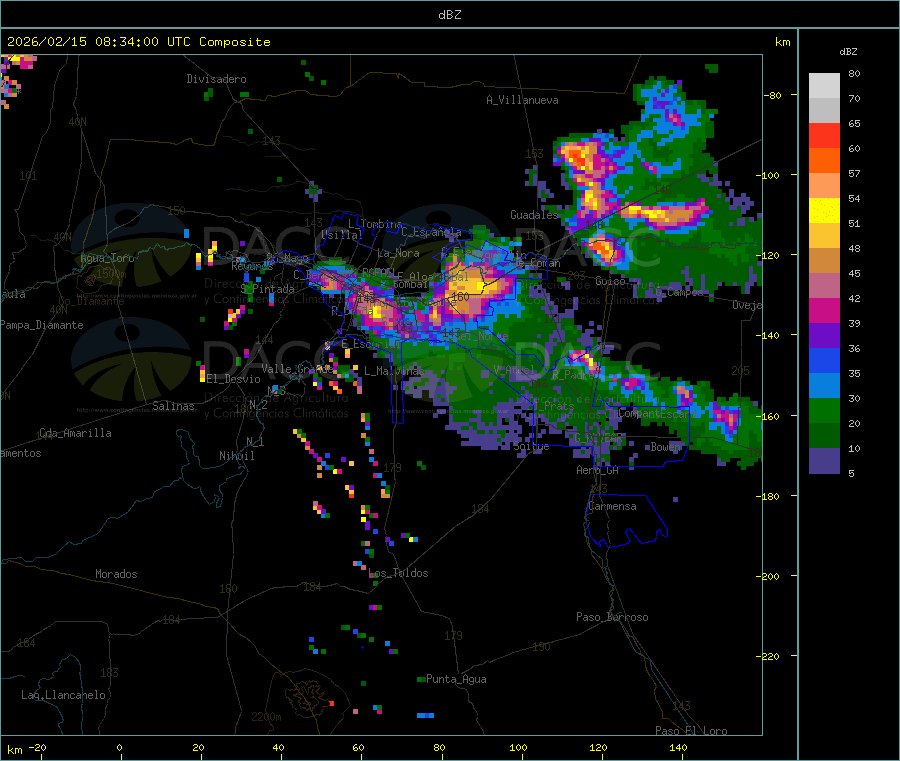
Task: Select the light gray 80 dBZ swatch
Action: [824, 85]
